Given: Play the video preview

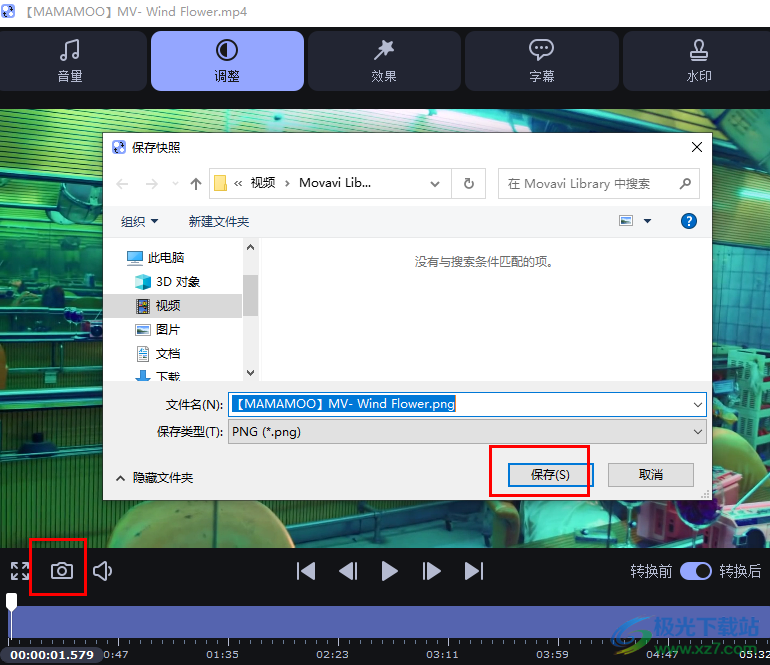Looking at the screenshot, I should (389, 571).
